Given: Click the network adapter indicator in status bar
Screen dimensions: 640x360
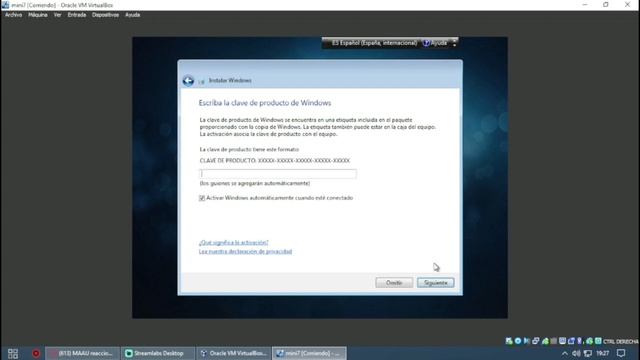Looking at the screenshot, I should pyautogui.click(x=536, y=341).
